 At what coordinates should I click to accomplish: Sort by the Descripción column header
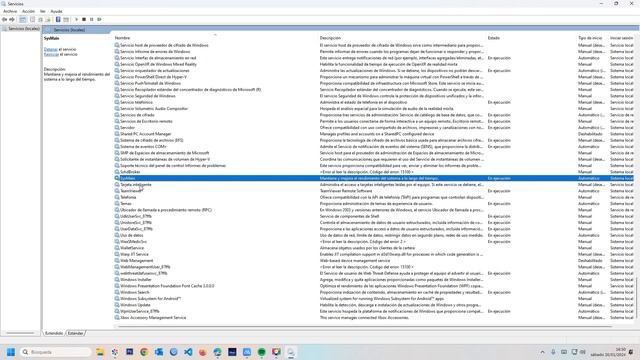point(330,38)
